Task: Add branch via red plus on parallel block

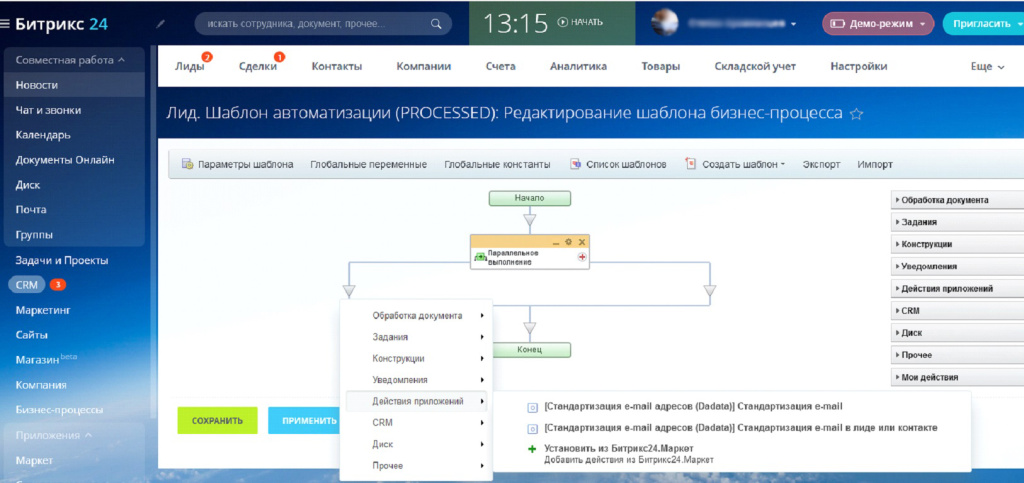Action: [x=581, y=258]
